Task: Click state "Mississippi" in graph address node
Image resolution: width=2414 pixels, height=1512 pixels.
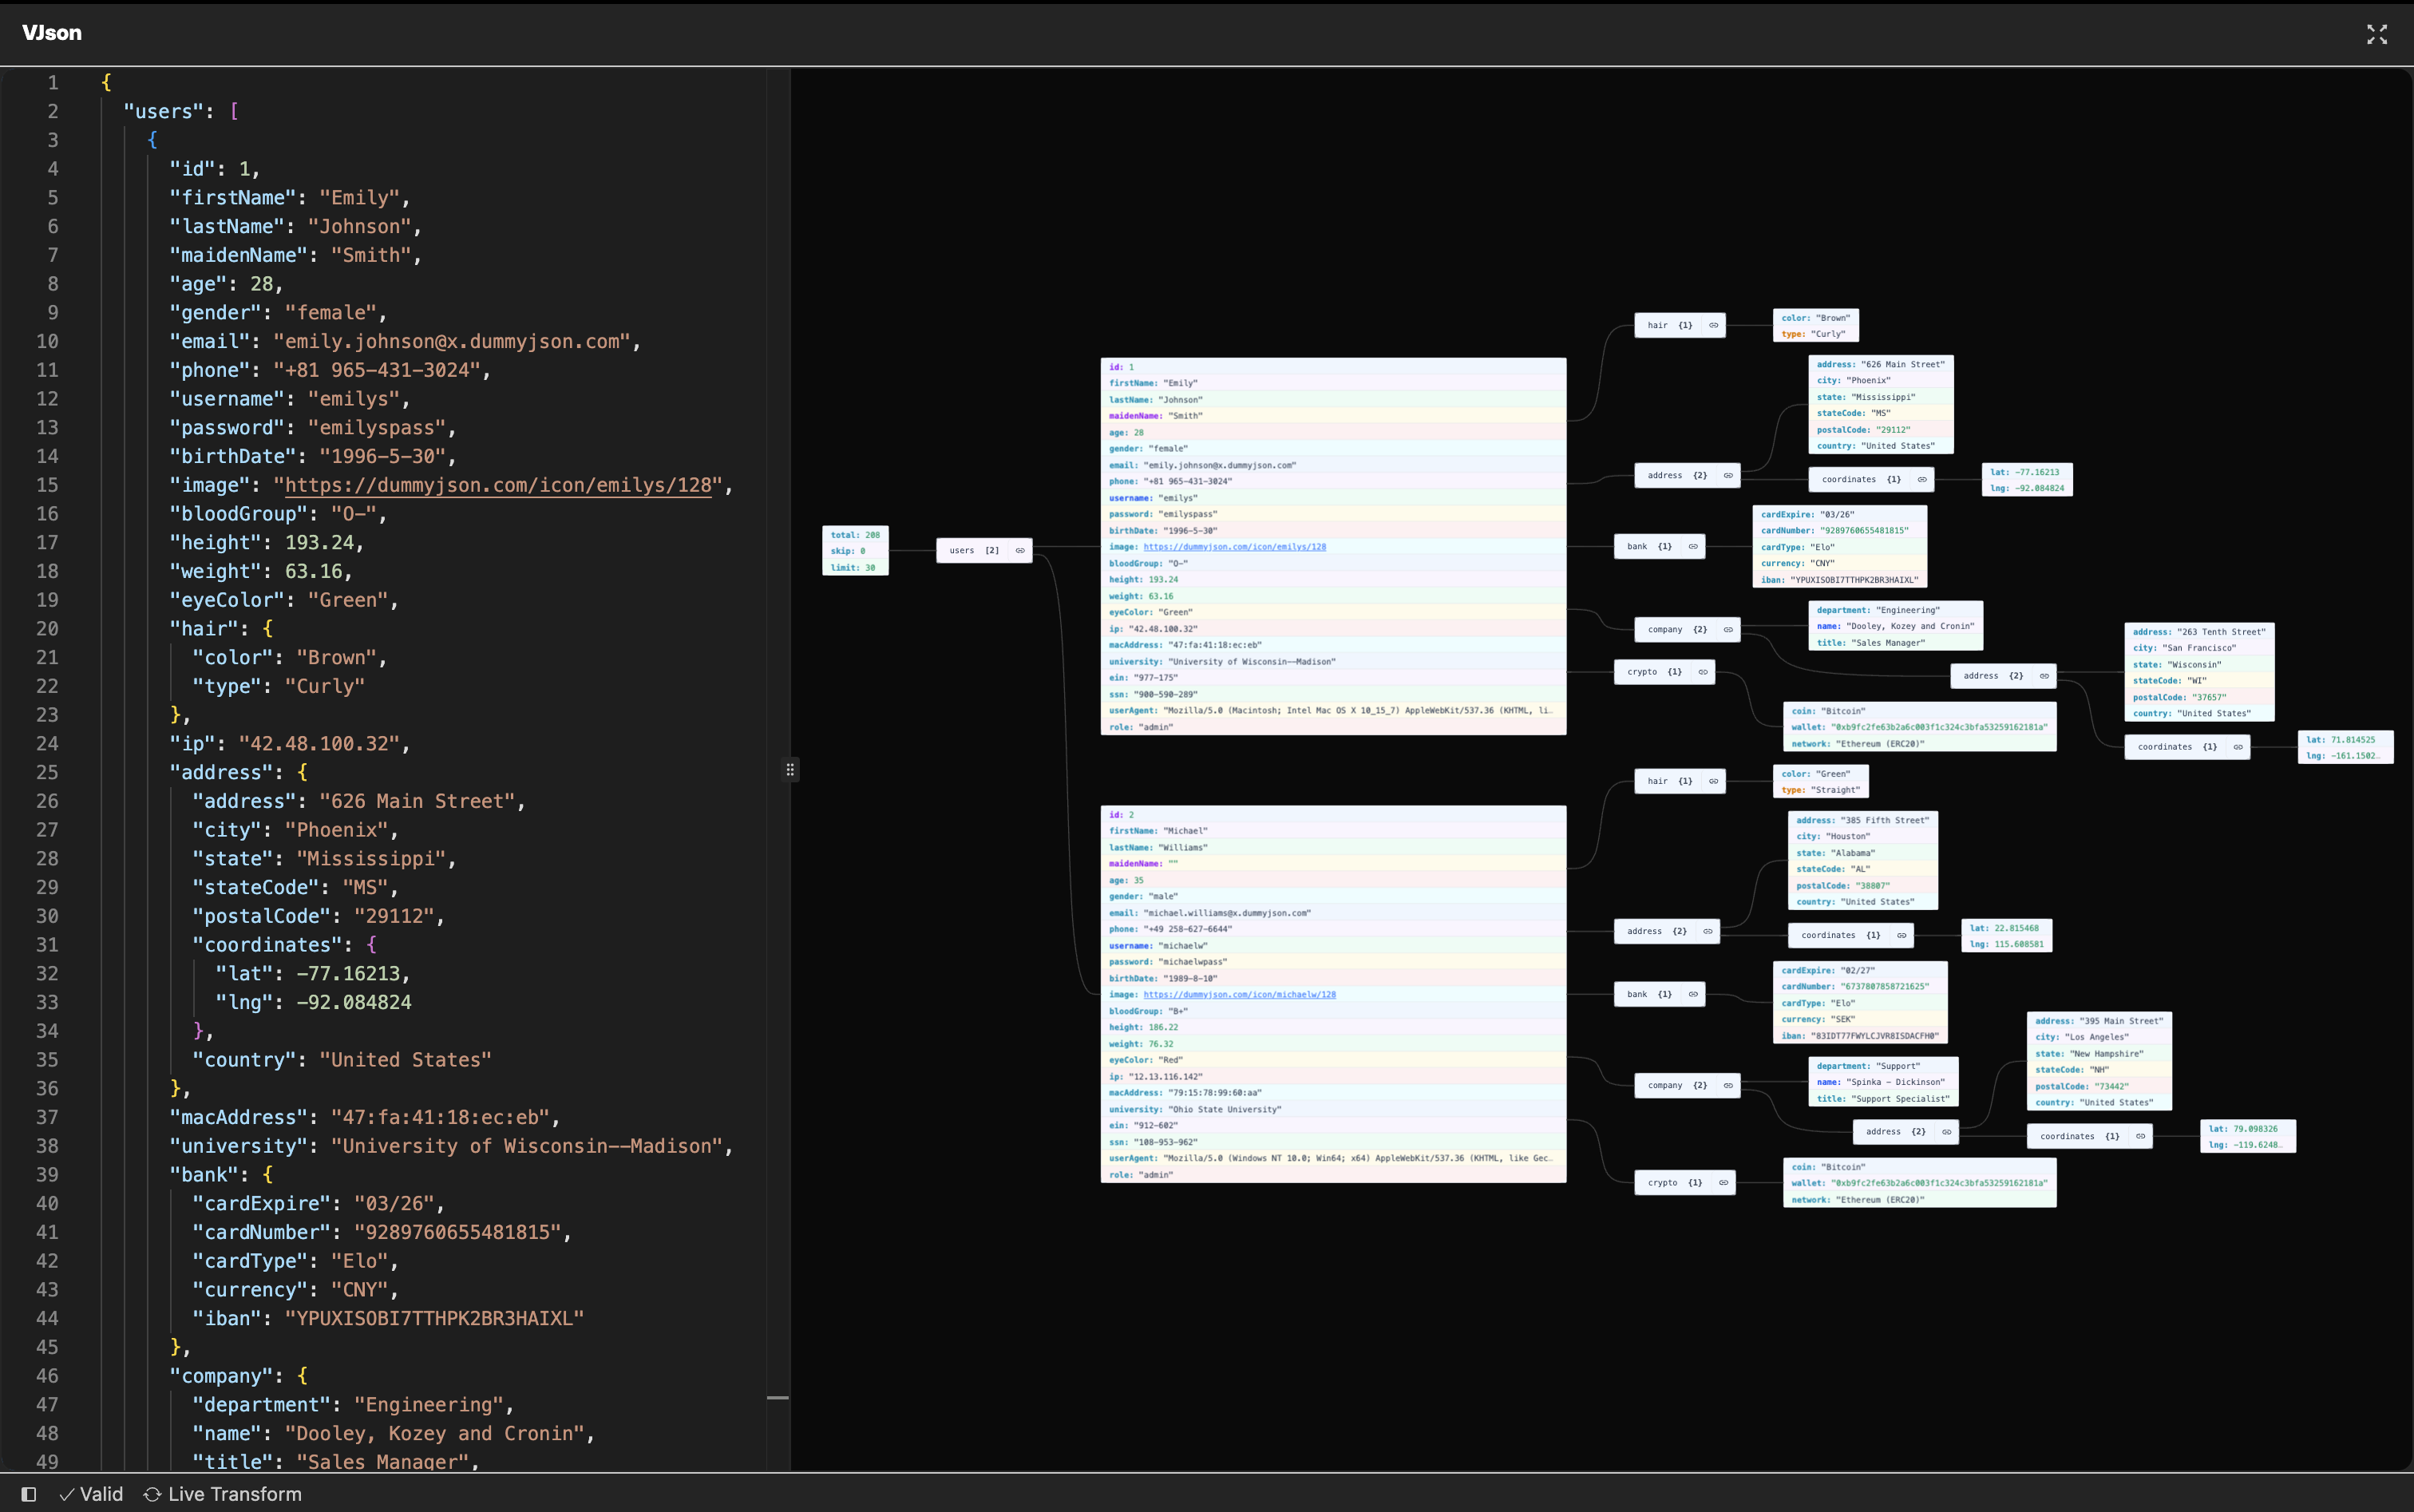Action: tap(1880, 397)
